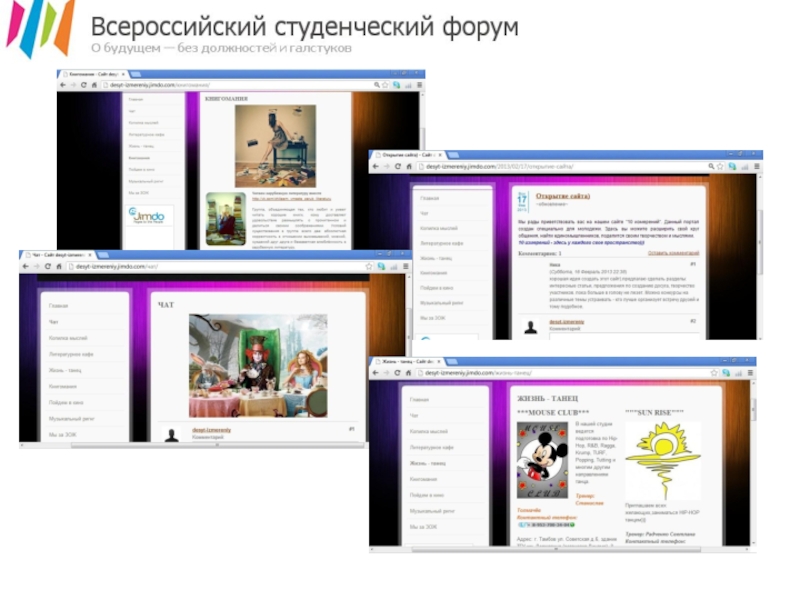Open a new tab in the Чат window
The image size is (800, 600).
click(104, 255)
